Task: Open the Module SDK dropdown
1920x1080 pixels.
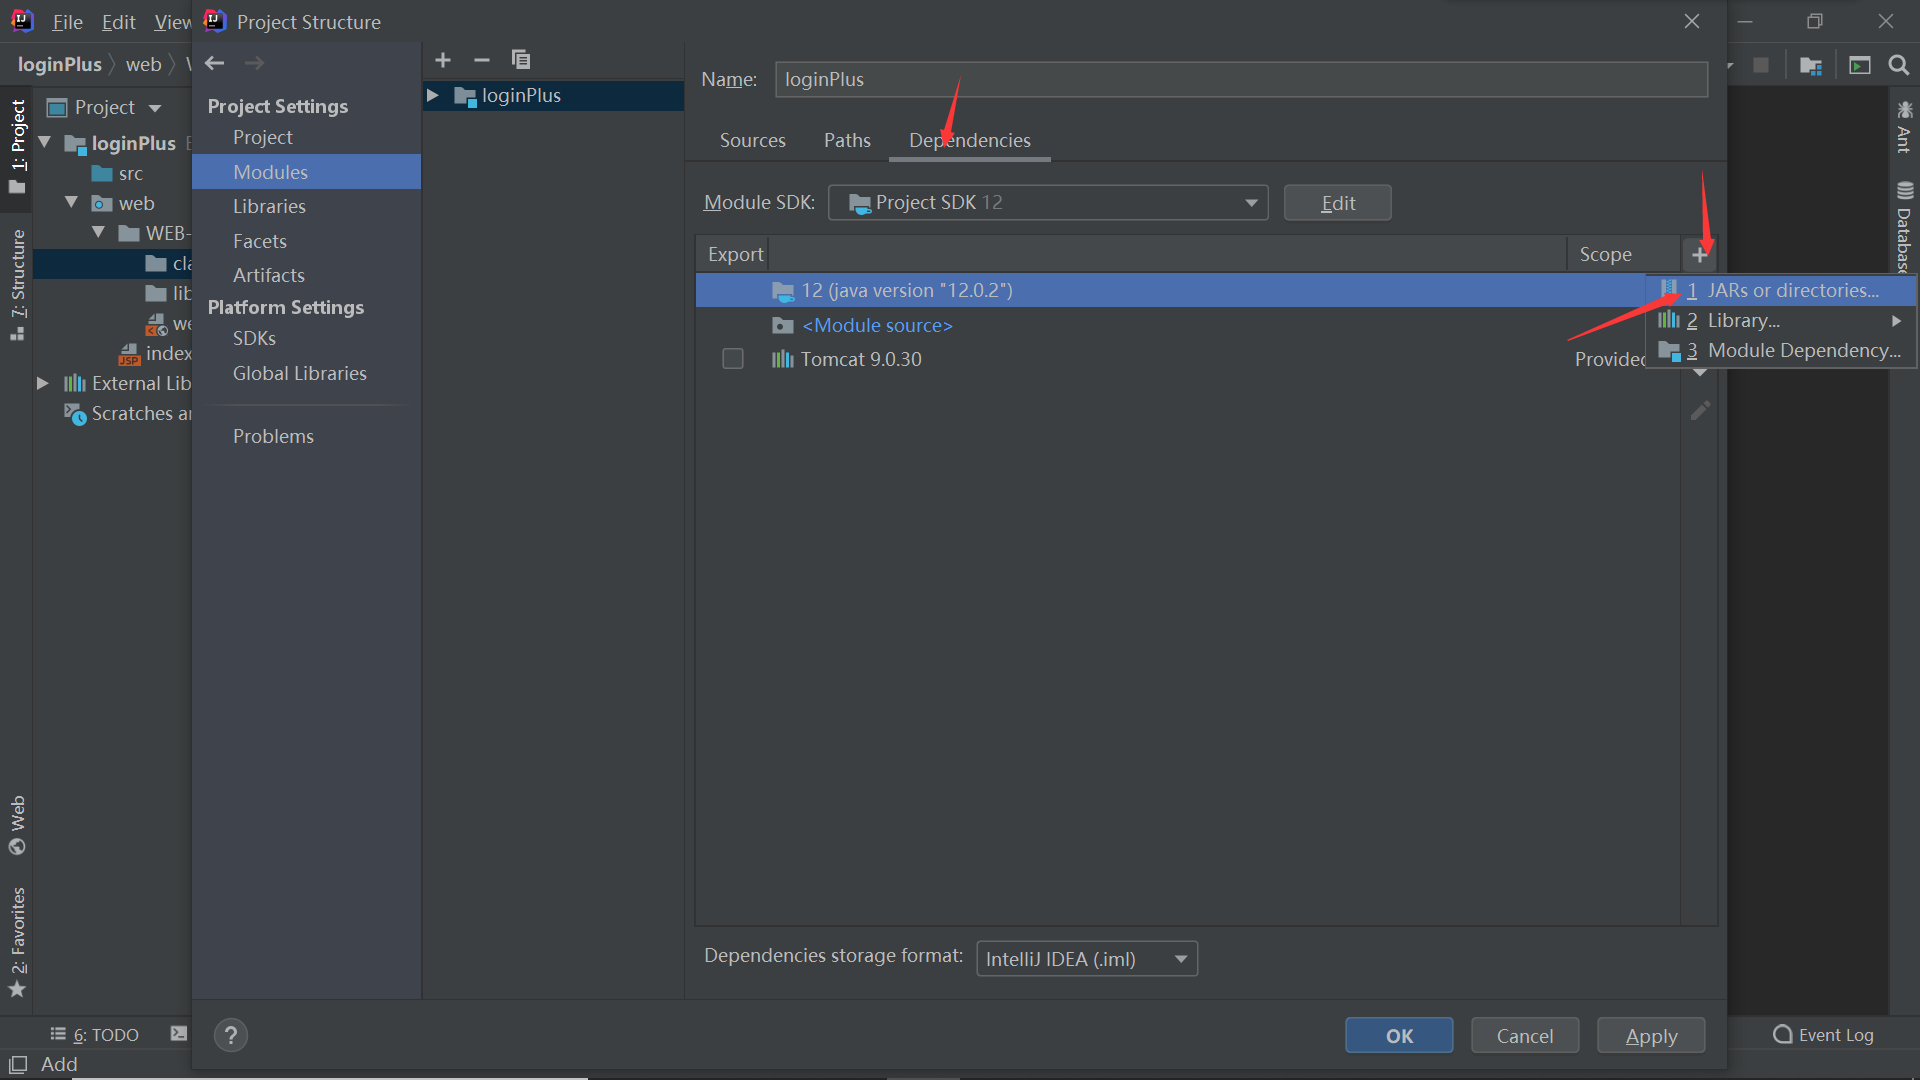Action: (1047, 203)
